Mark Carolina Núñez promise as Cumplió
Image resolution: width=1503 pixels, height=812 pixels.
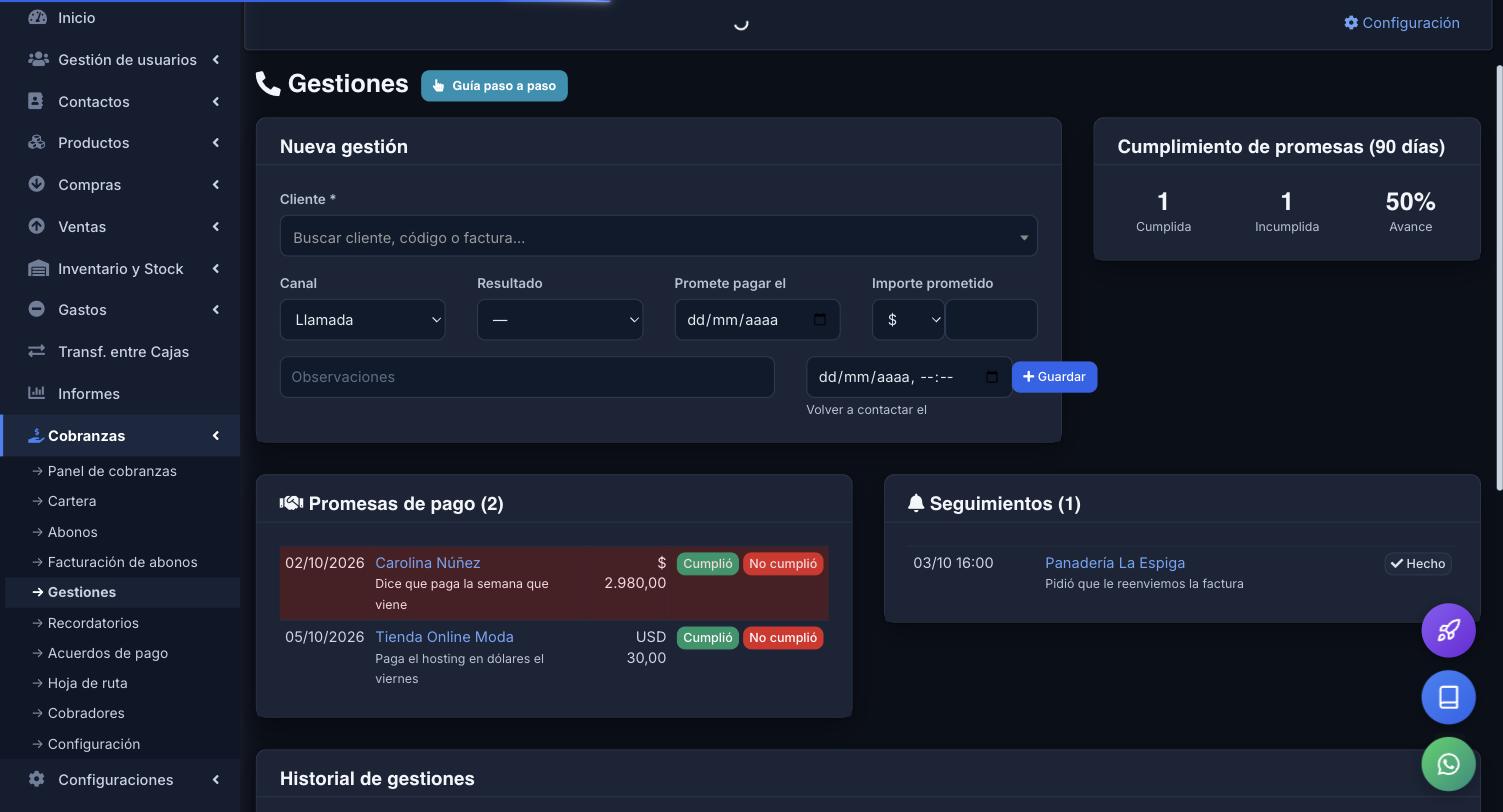707,564
